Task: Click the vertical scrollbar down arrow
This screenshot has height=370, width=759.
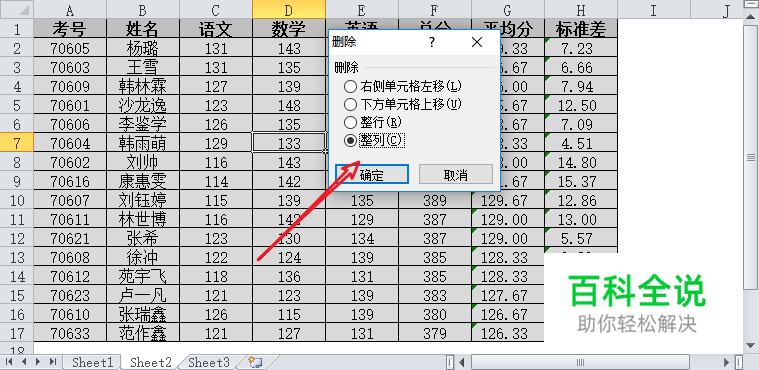Action: coord(751,346)
